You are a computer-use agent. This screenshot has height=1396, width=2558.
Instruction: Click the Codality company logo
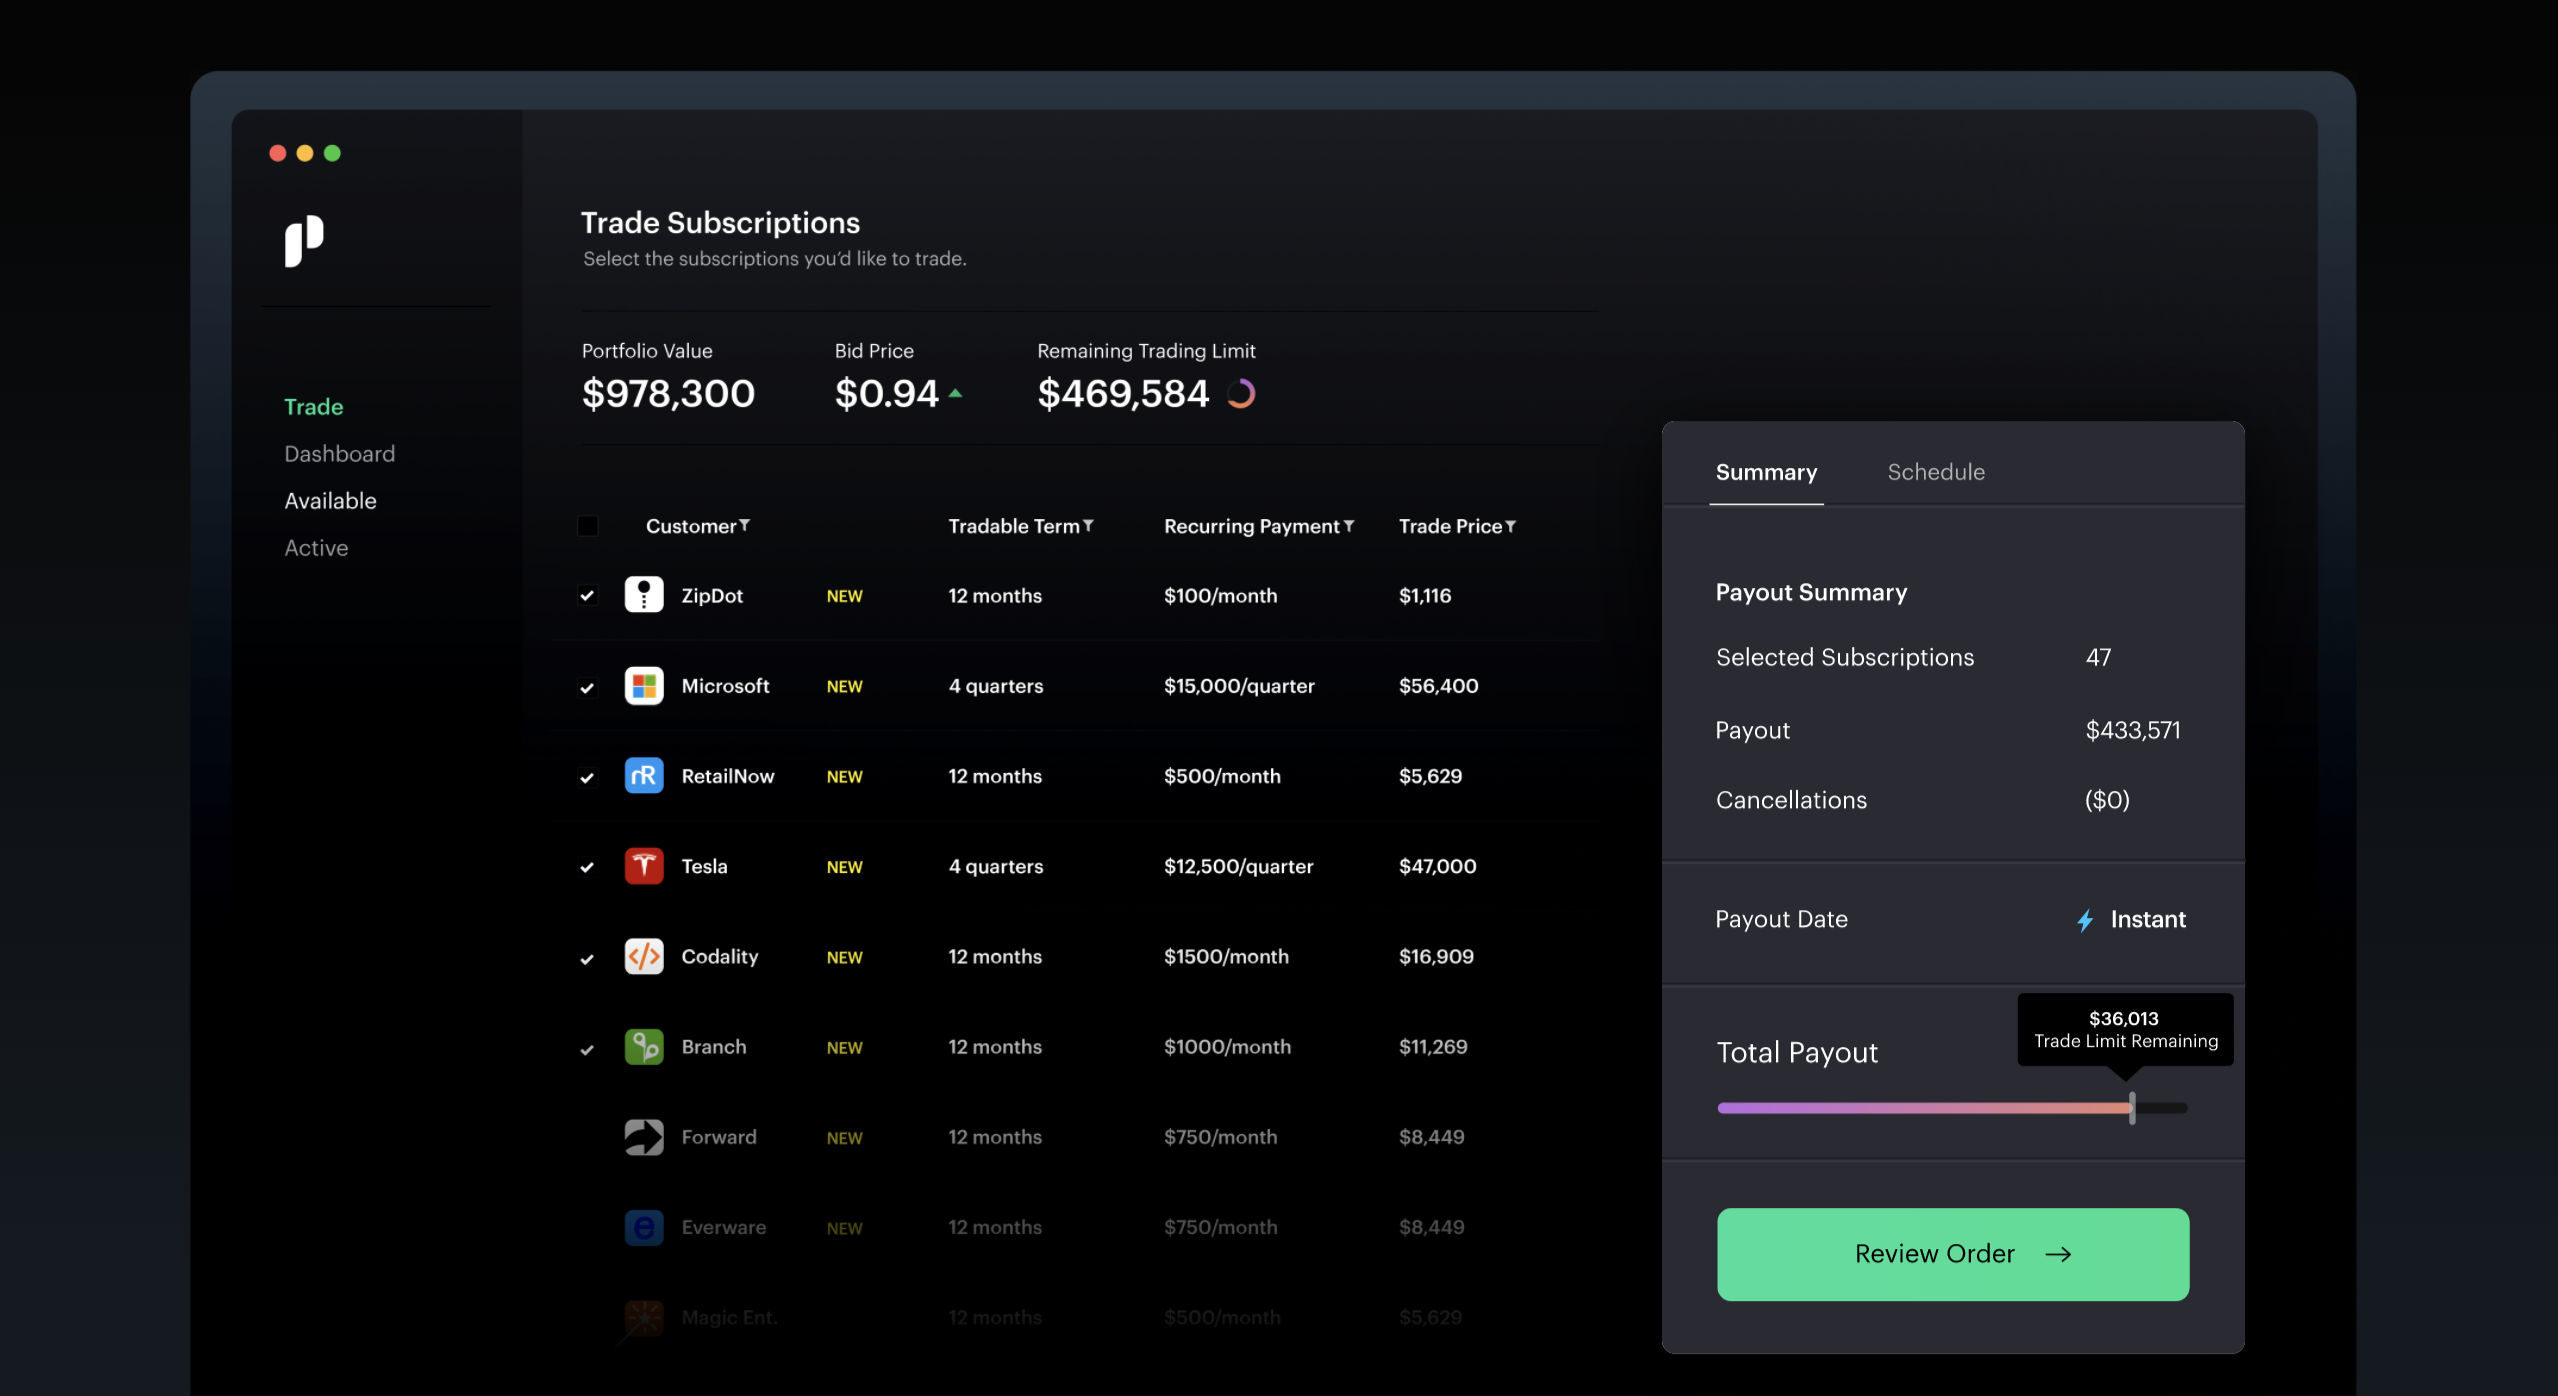pos(644,957)
